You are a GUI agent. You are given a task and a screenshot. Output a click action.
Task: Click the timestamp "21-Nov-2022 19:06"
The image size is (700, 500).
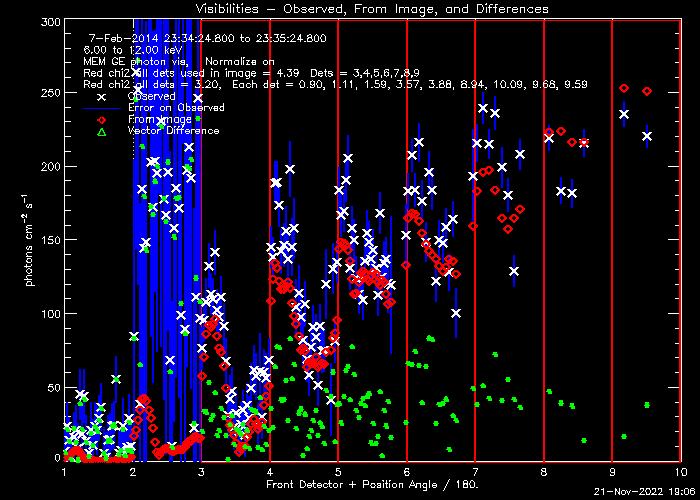646,492
